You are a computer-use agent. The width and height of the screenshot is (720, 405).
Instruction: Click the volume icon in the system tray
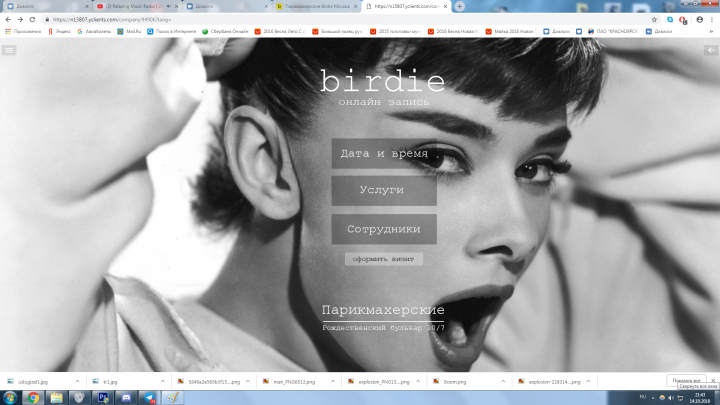coord(671,398)
